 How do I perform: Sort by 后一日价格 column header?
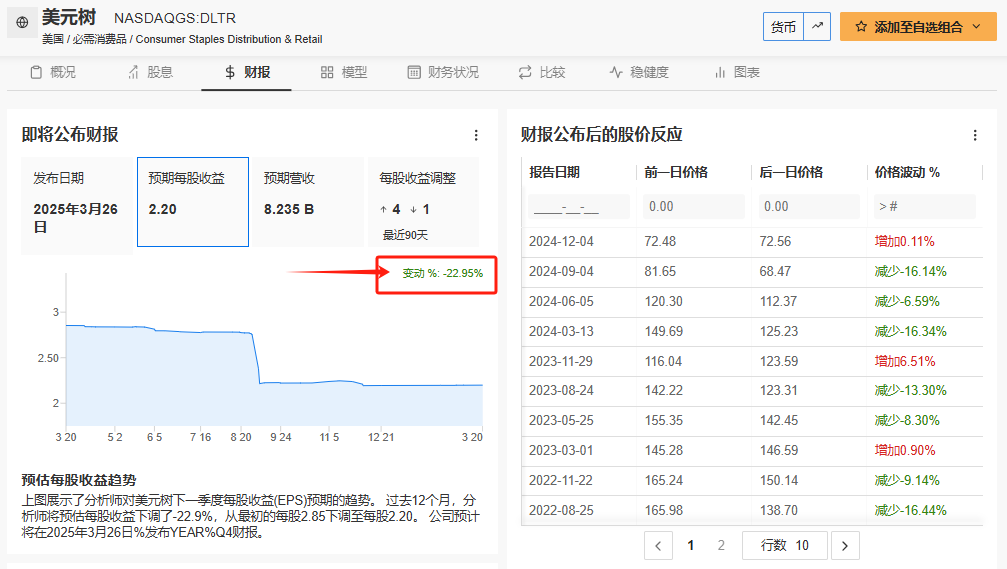pyautogui.click(x=791, y=172)
